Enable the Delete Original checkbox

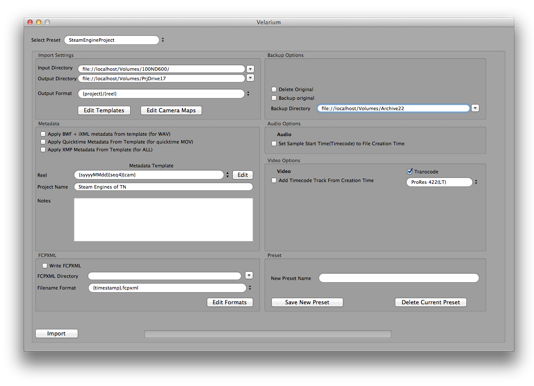[x=274, y=89]
